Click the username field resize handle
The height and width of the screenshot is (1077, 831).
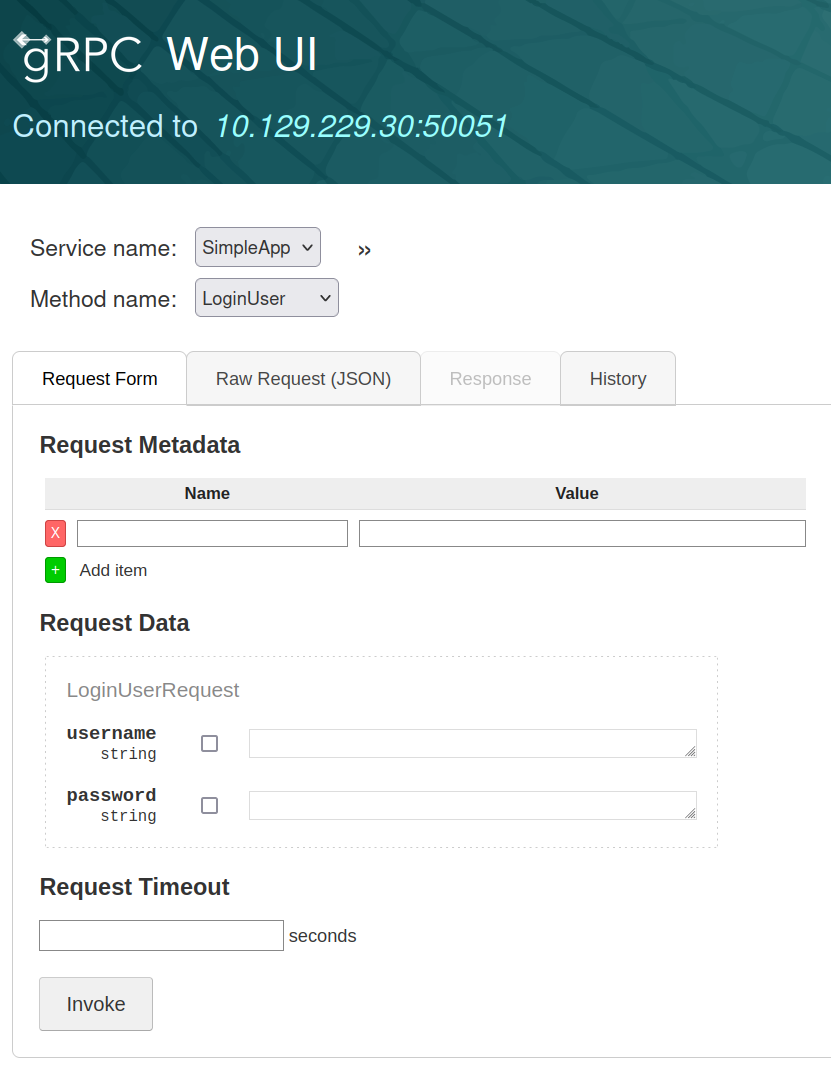[x=690, y=751]
